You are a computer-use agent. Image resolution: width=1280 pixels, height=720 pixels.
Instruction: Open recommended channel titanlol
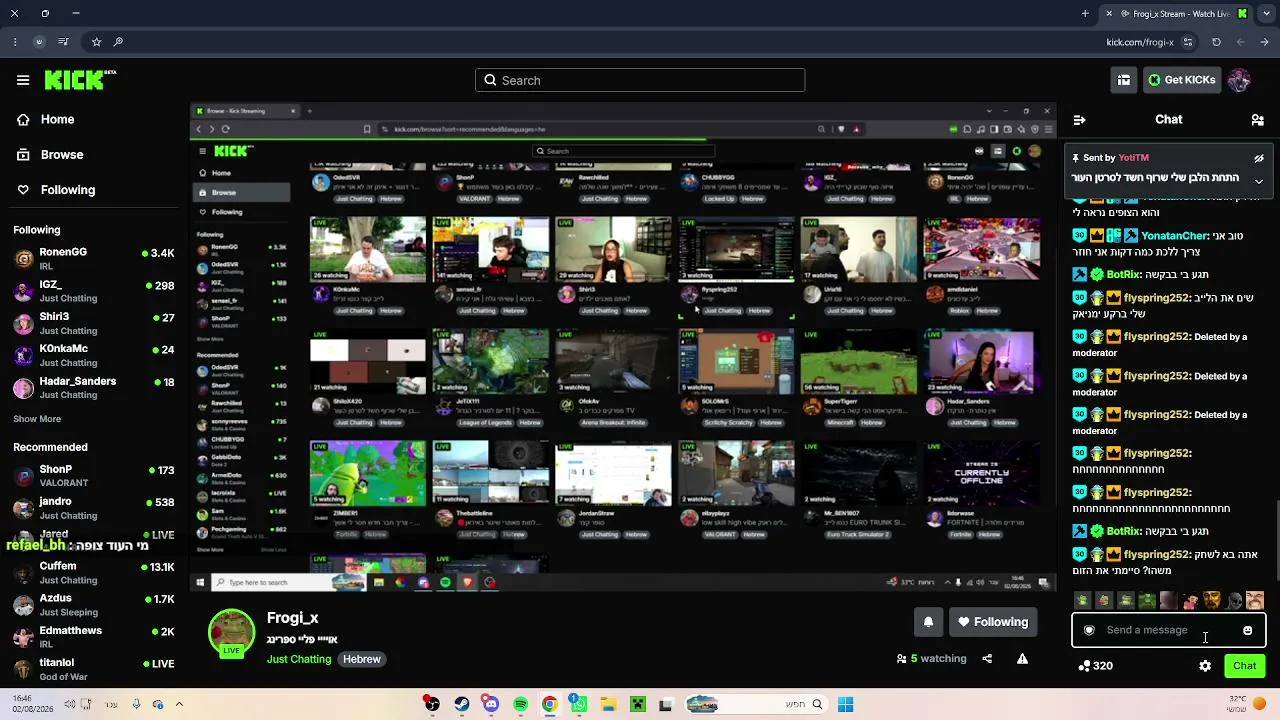95,669
